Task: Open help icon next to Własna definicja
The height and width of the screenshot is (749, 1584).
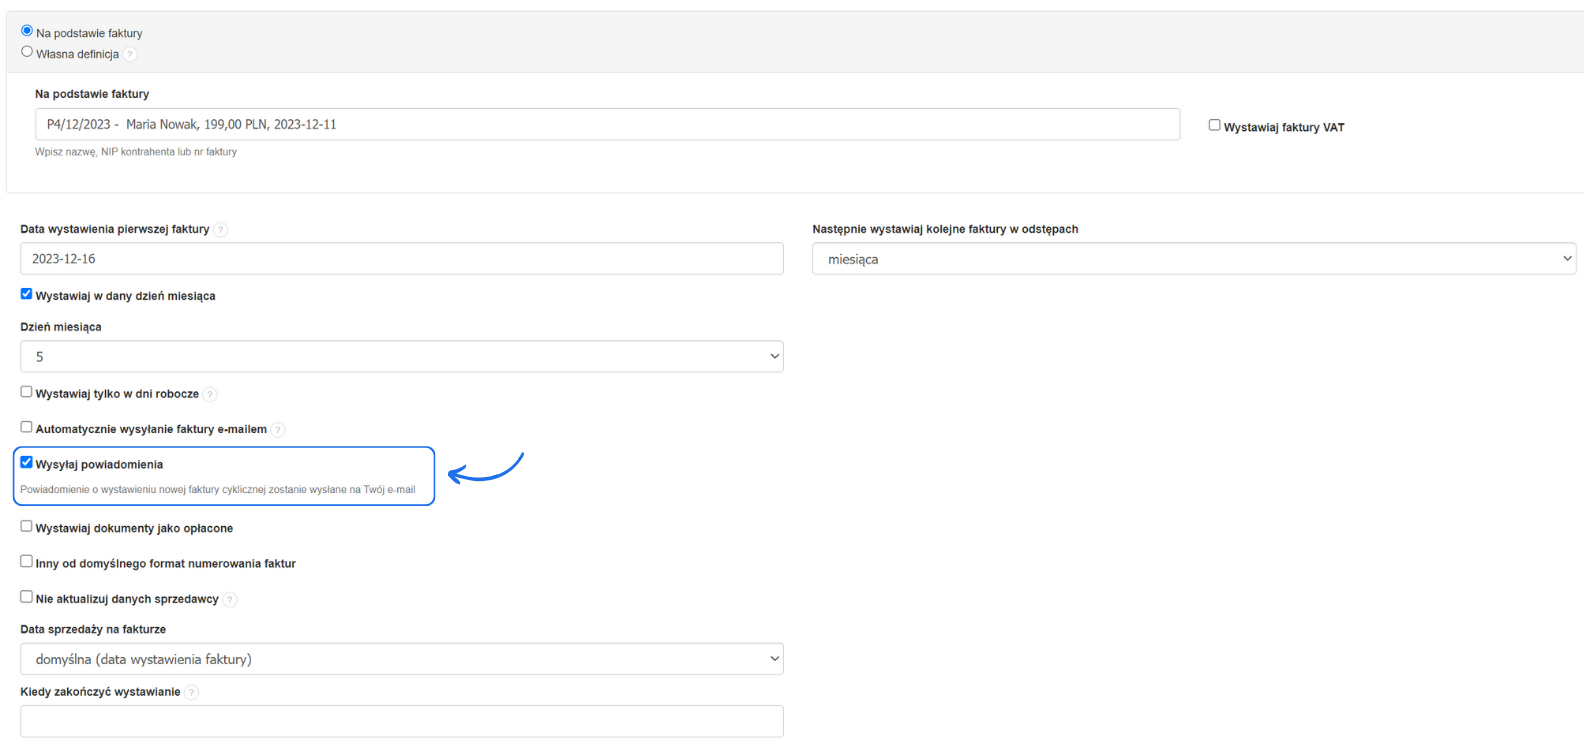Action: 130,55
